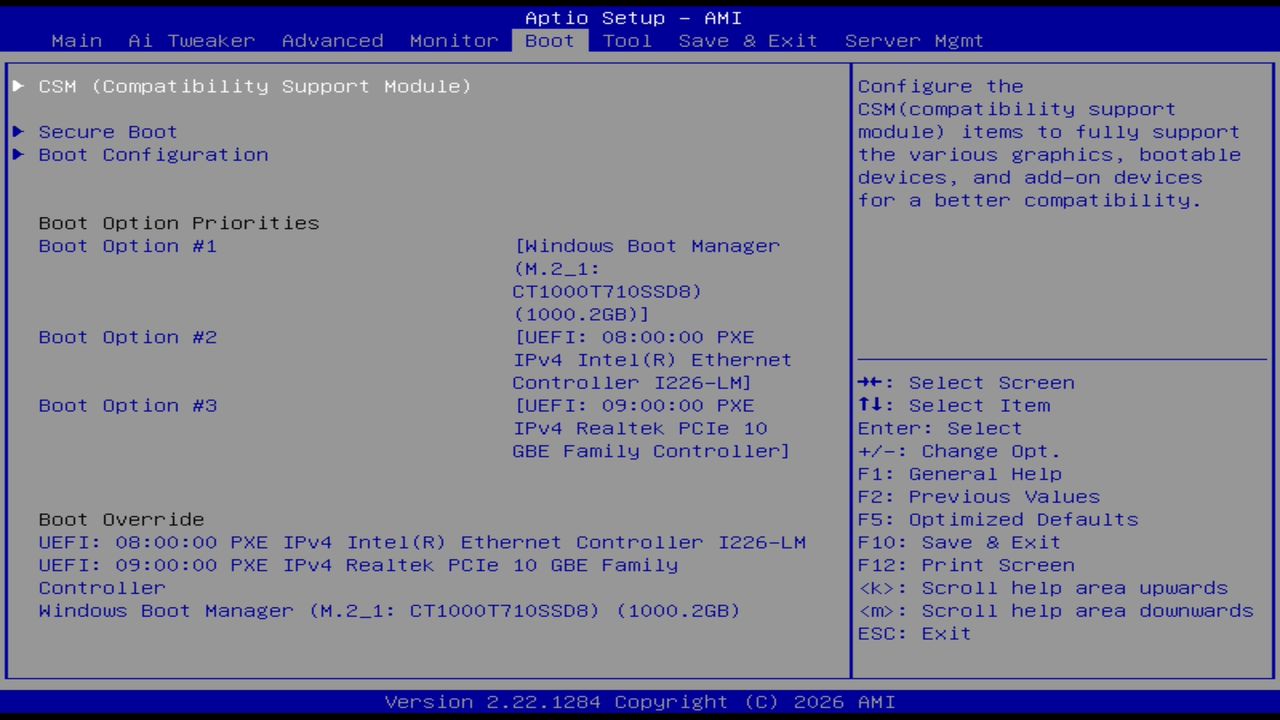Click the CSM help description text
This screenshot has height=720, width=1280.
coord(1049,143)
